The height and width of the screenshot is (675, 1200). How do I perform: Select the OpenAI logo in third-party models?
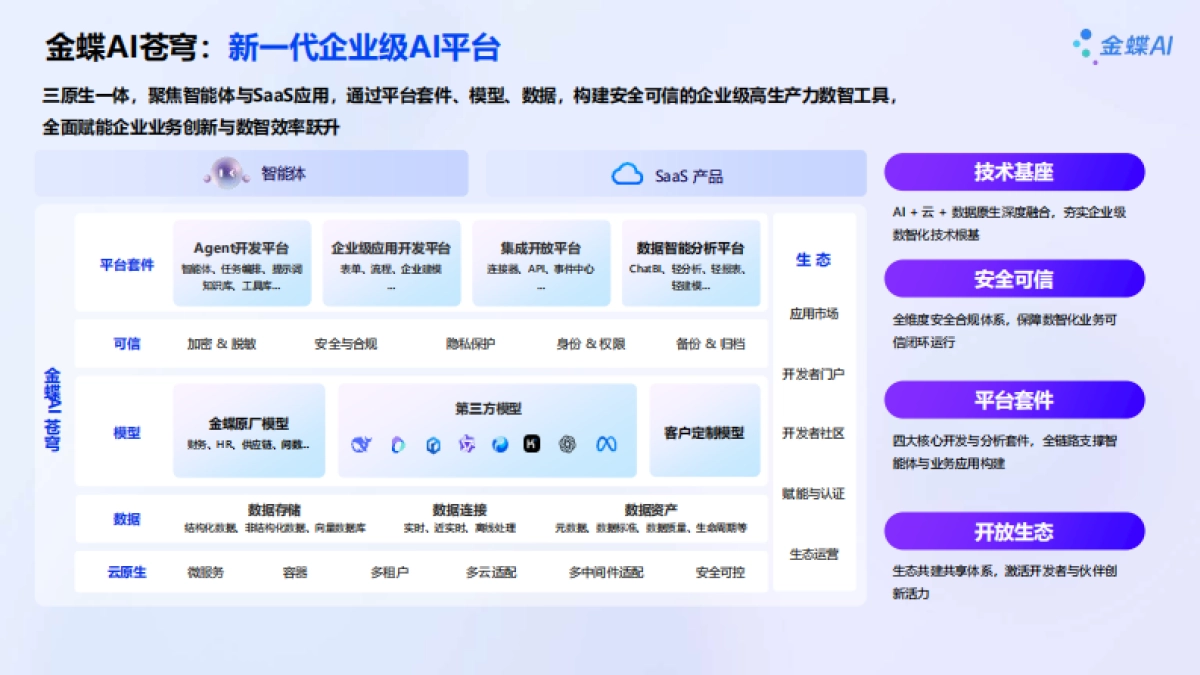[568, 444]
